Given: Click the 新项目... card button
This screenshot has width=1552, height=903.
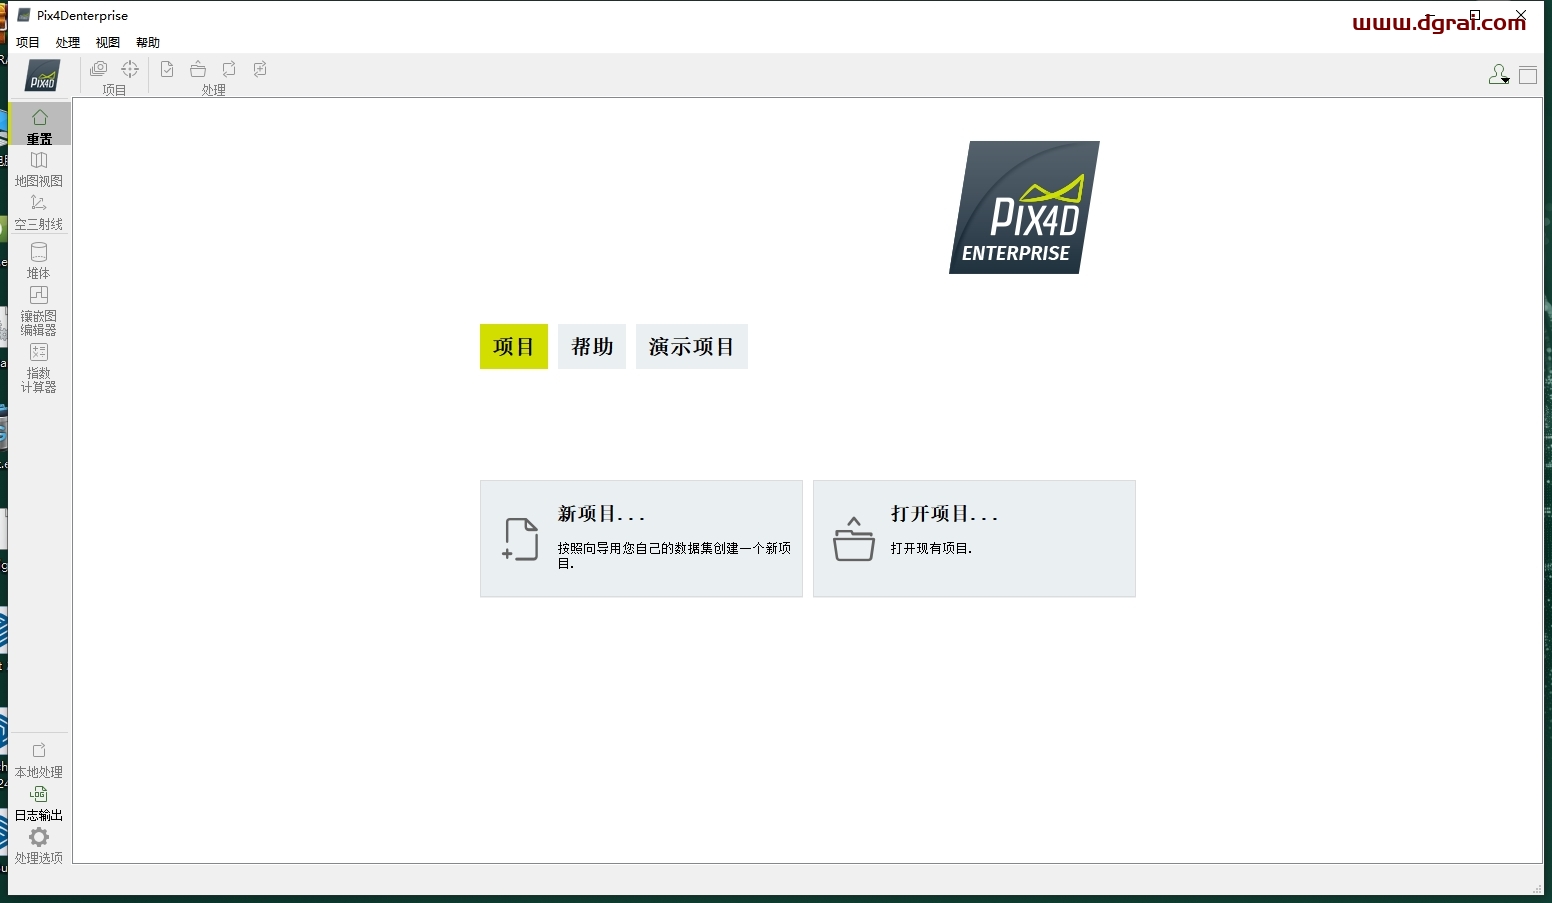Looking at the screenshot, I should 641,539.
